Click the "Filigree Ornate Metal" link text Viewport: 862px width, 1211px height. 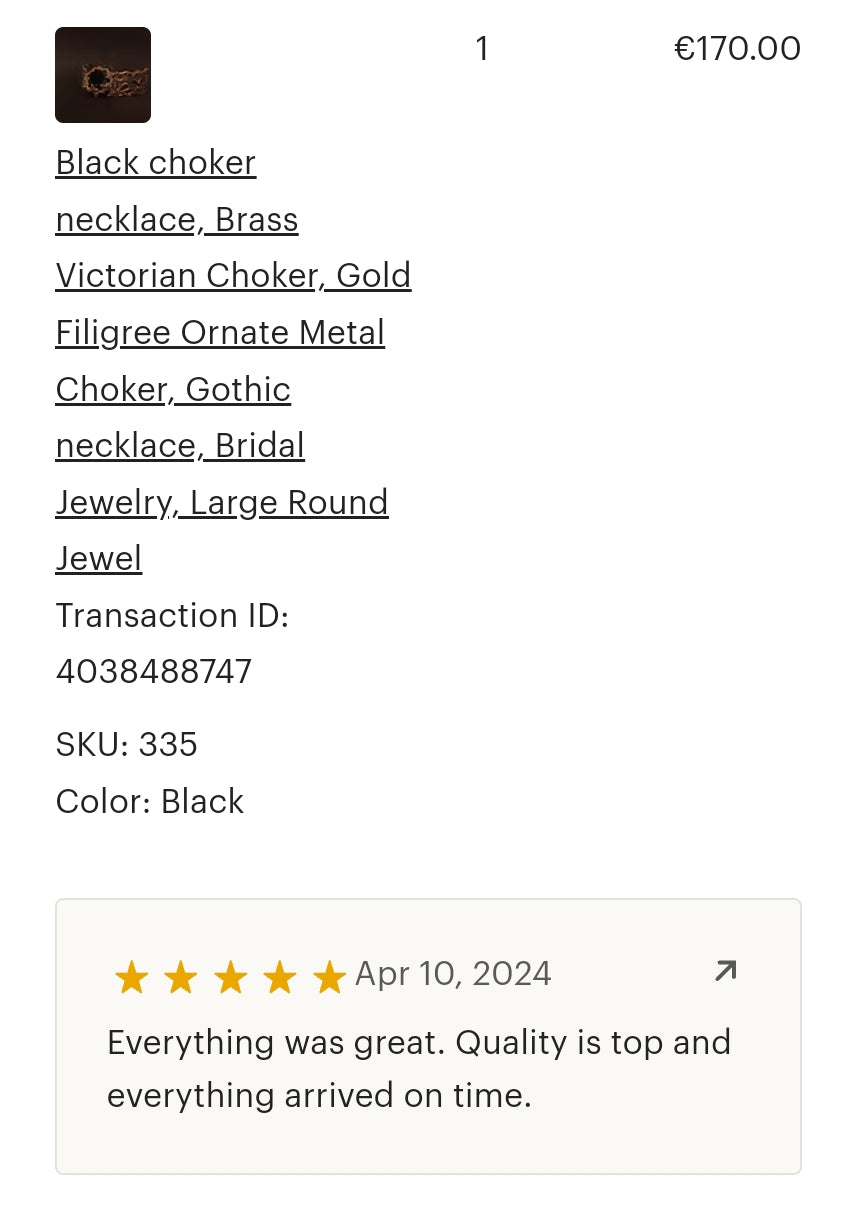[220, 332]
